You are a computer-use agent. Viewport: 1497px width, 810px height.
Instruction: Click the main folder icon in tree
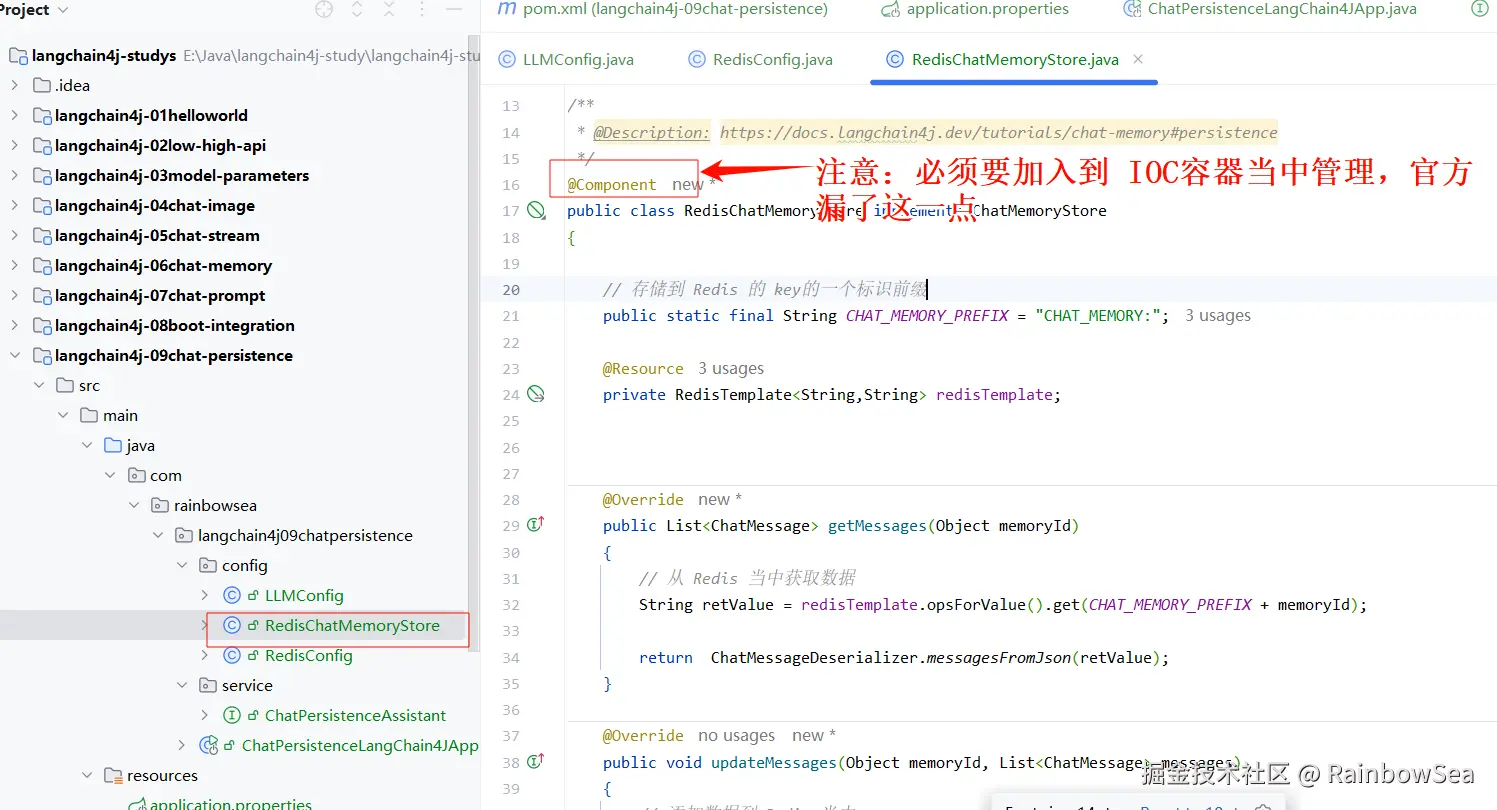89,415
